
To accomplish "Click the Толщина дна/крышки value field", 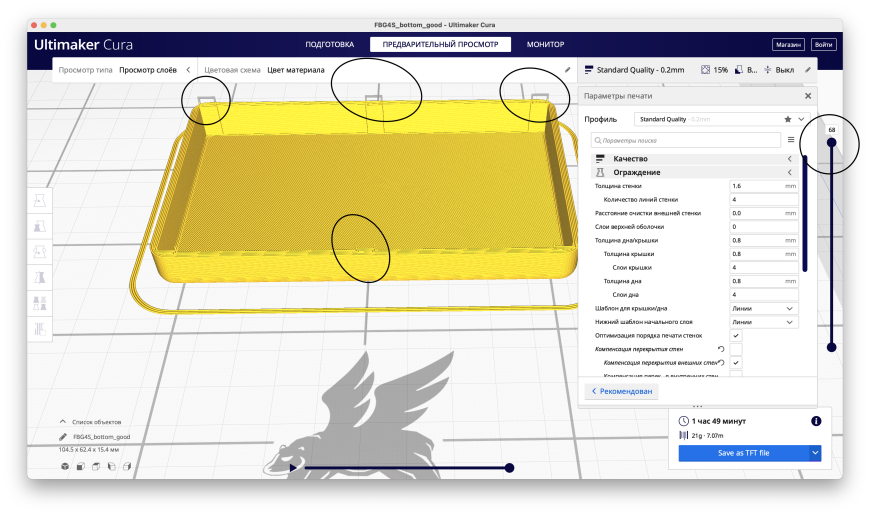I will [763, 240].
